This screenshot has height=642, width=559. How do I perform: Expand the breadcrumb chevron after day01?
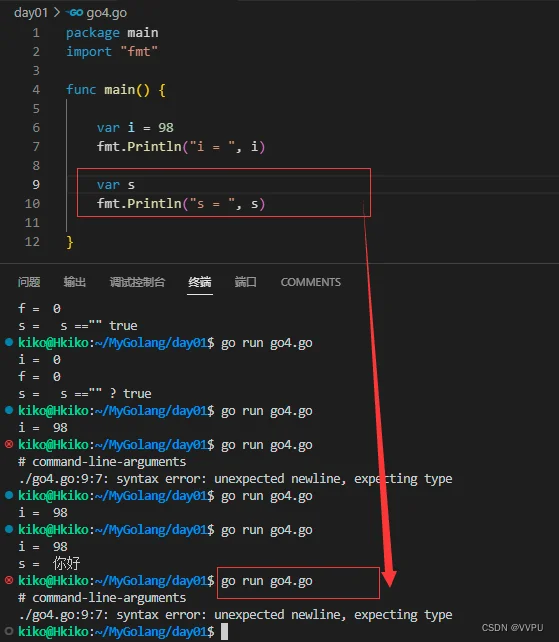click(x=57, y=13)
